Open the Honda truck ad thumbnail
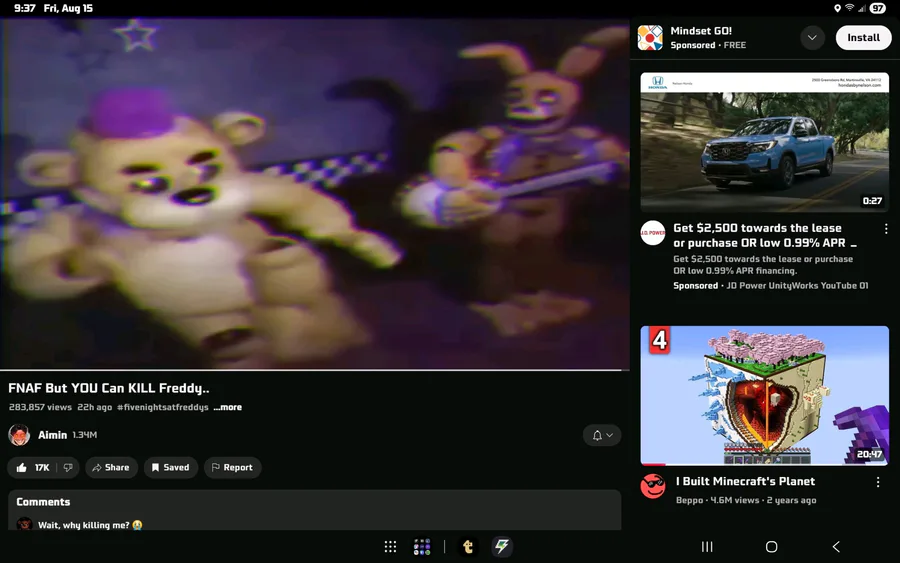900x563 pixels. (765, 142)
